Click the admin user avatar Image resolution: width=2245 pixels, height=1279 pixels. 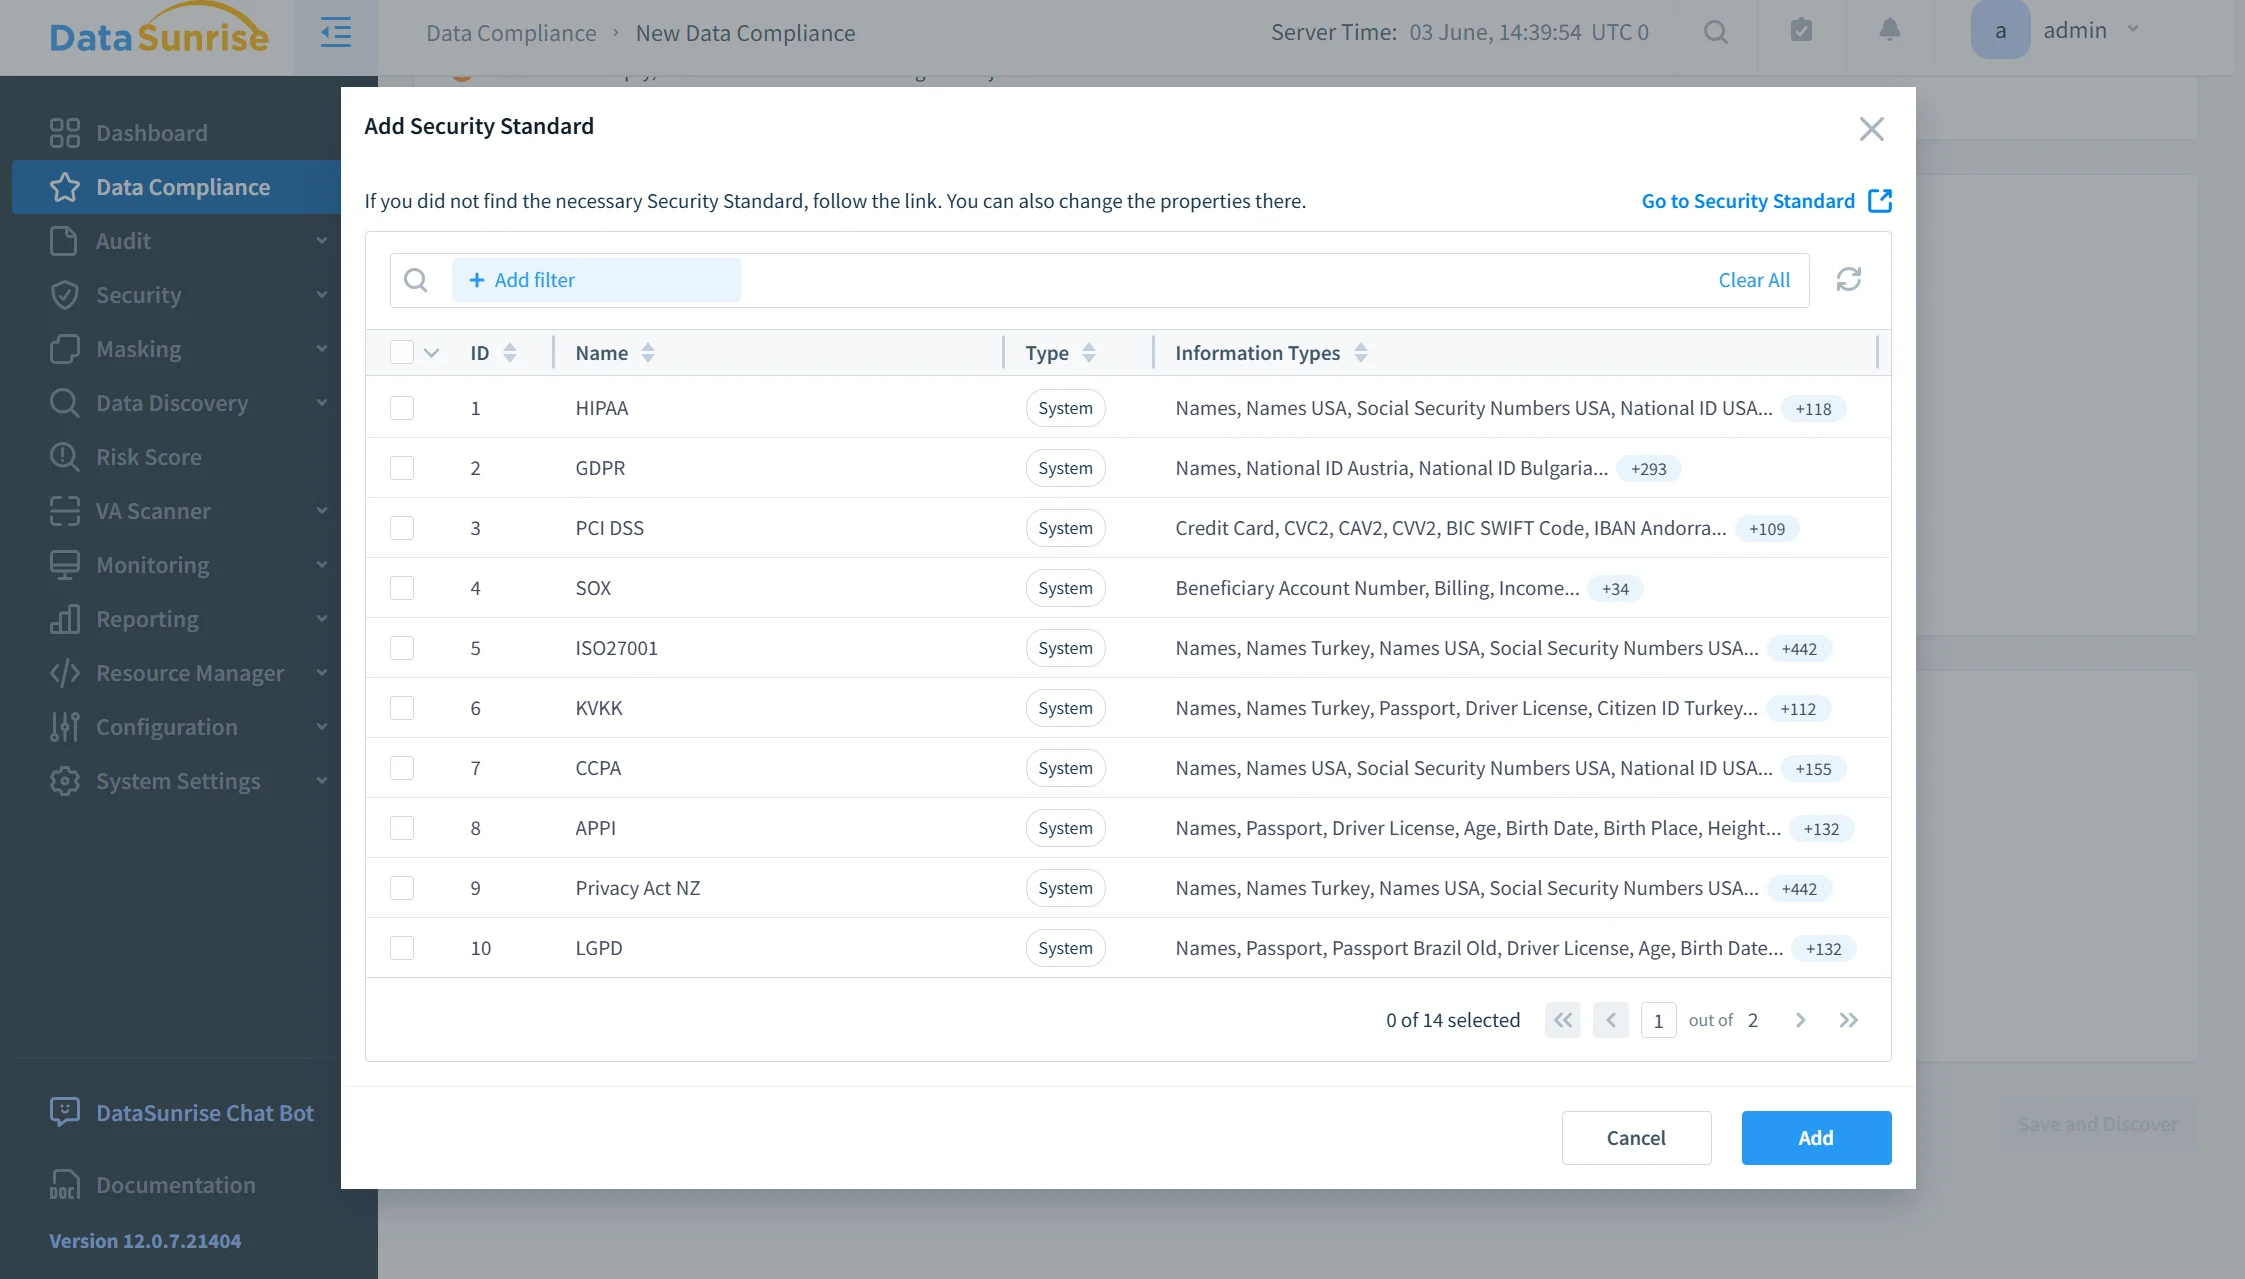[2000, 30]
